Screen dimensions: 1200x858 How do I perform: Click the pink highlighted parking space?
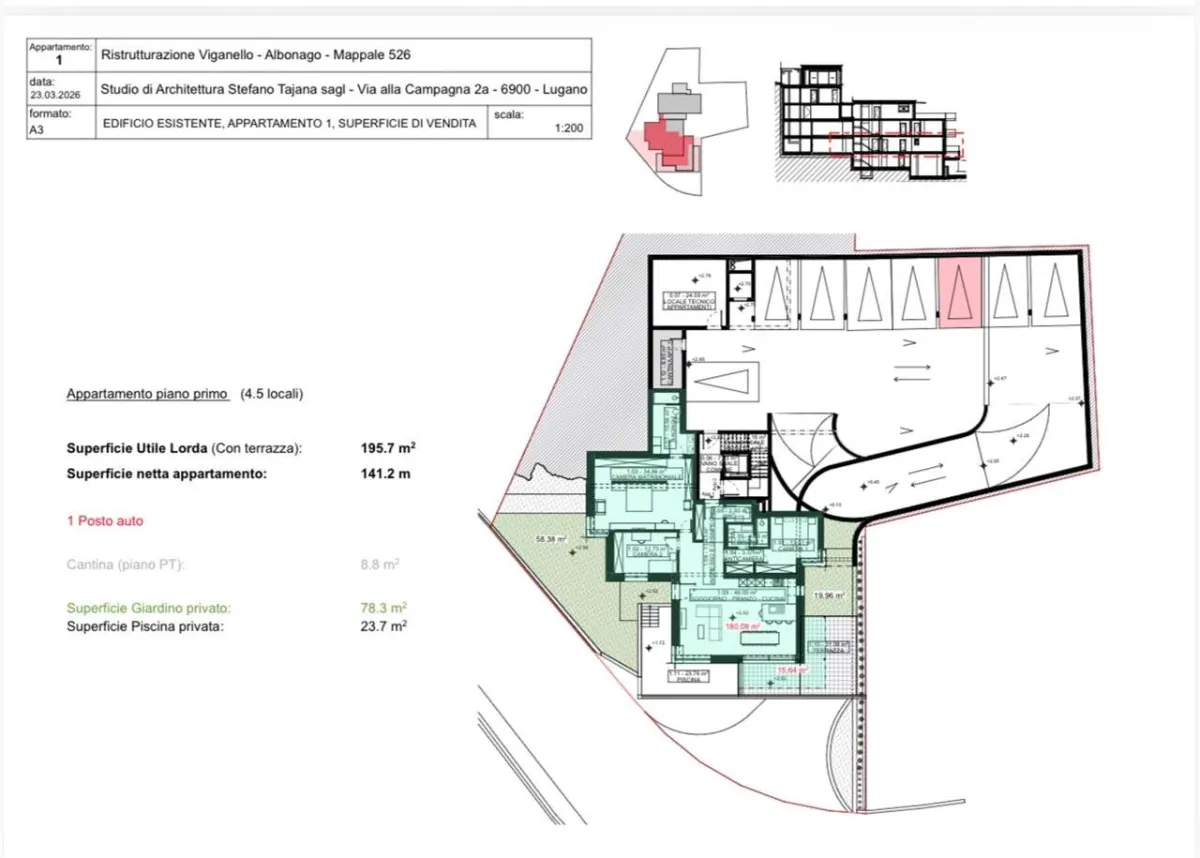(x=959, y=293)
